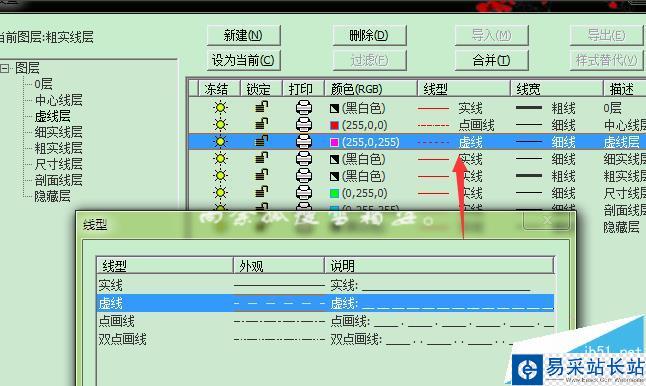Open magenta (255,0,255) color swatch
The height and width of the screenshot is (386, 646).
[x=334, y=143]
